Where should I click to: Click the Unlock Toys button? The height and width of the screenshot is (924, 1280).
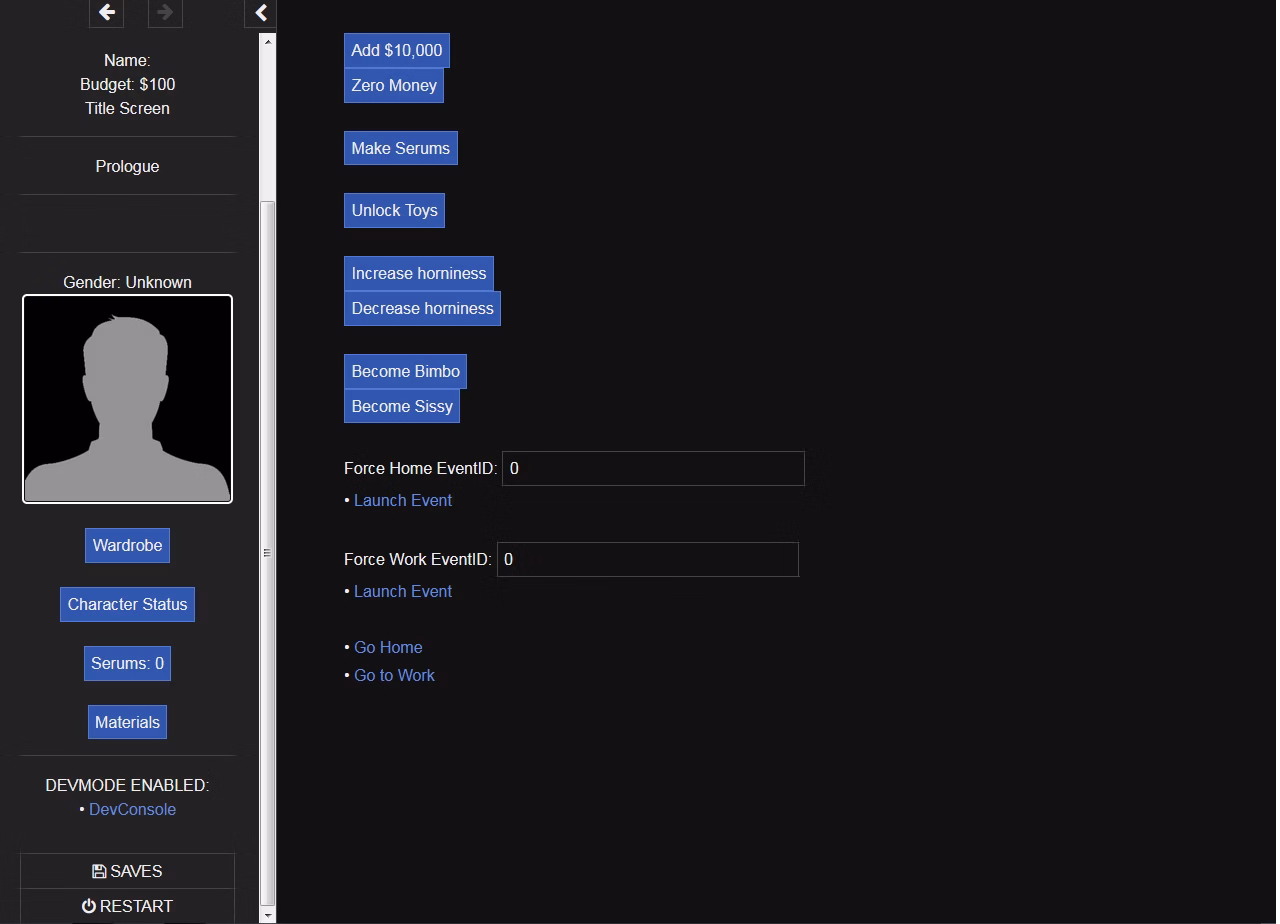pos(394,210)
